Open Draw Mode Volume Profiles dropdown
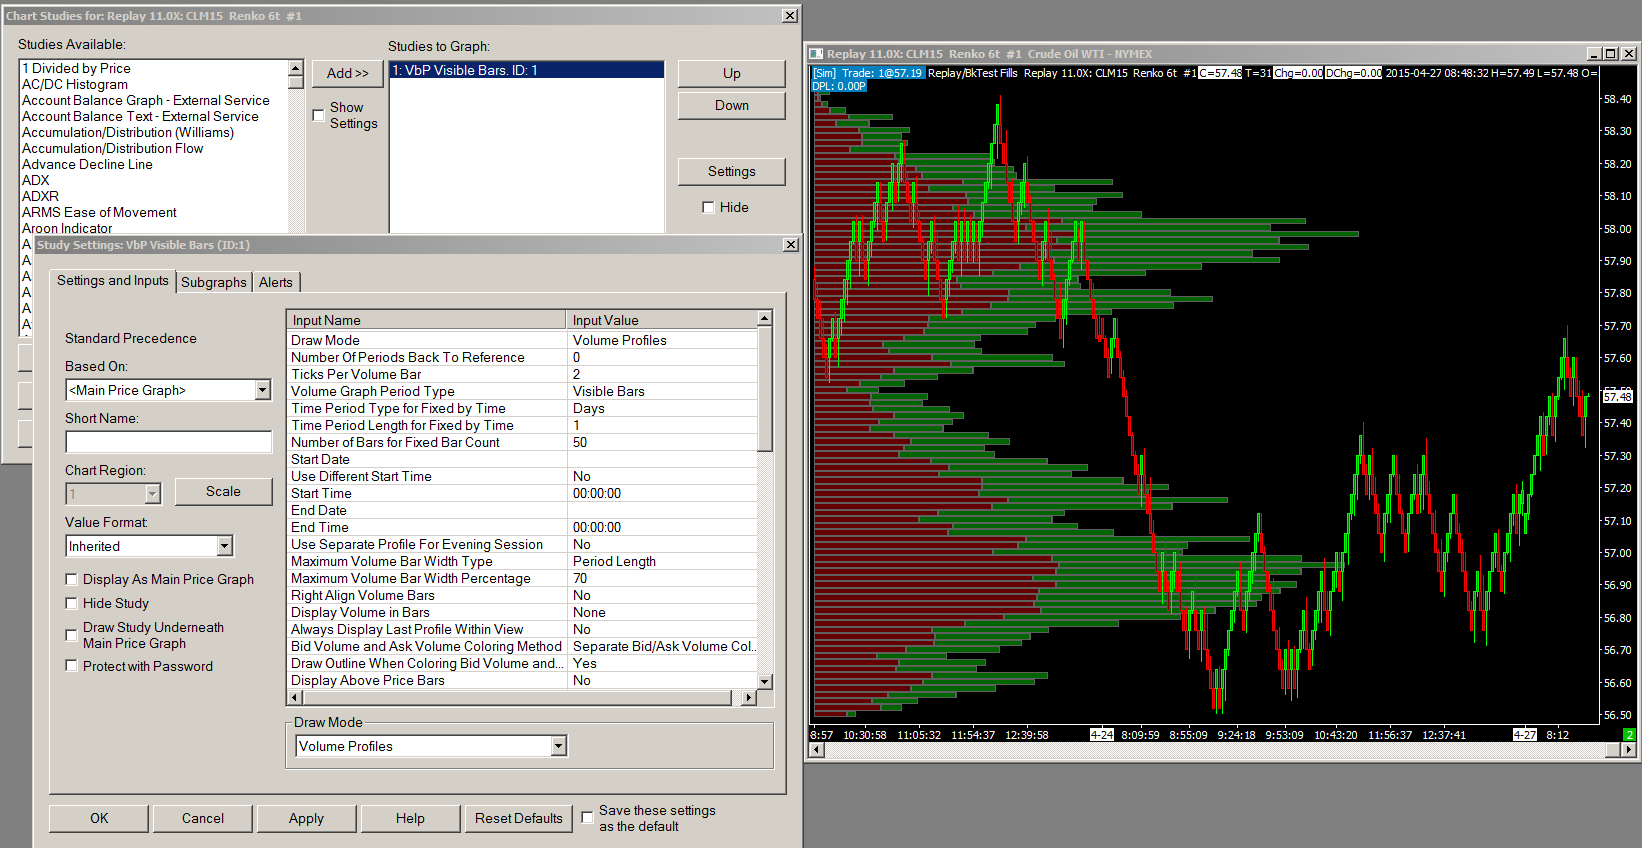 (558, 746)
